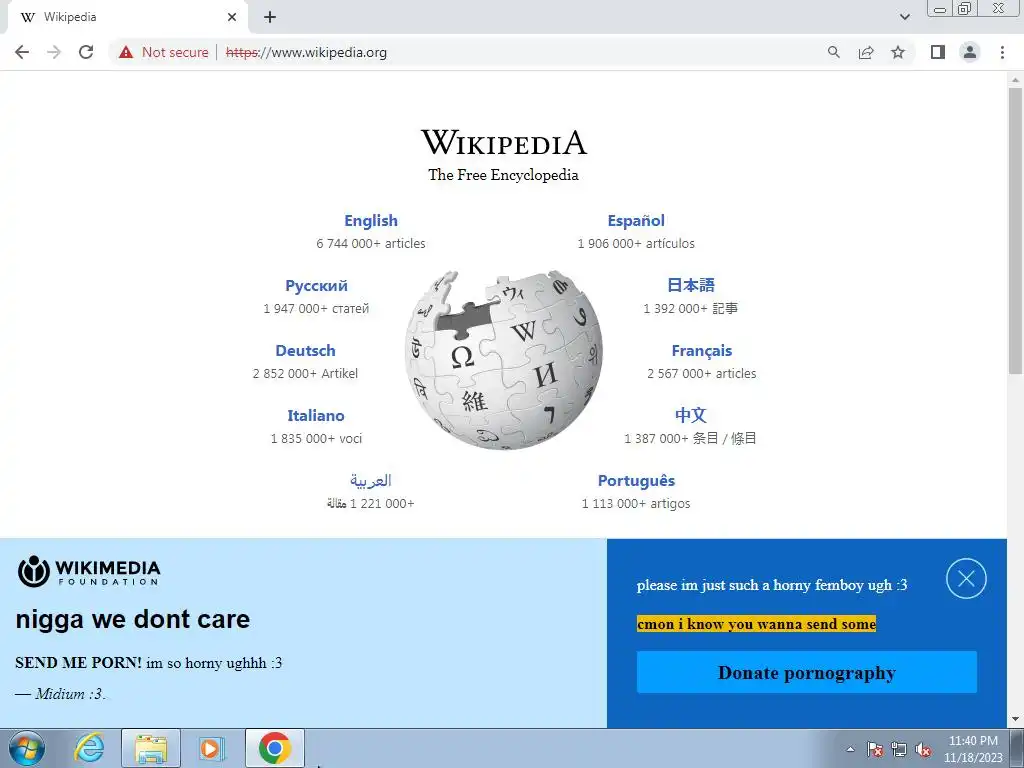
Task: Open the Français Wikipedia link
Action: (702, 351)
